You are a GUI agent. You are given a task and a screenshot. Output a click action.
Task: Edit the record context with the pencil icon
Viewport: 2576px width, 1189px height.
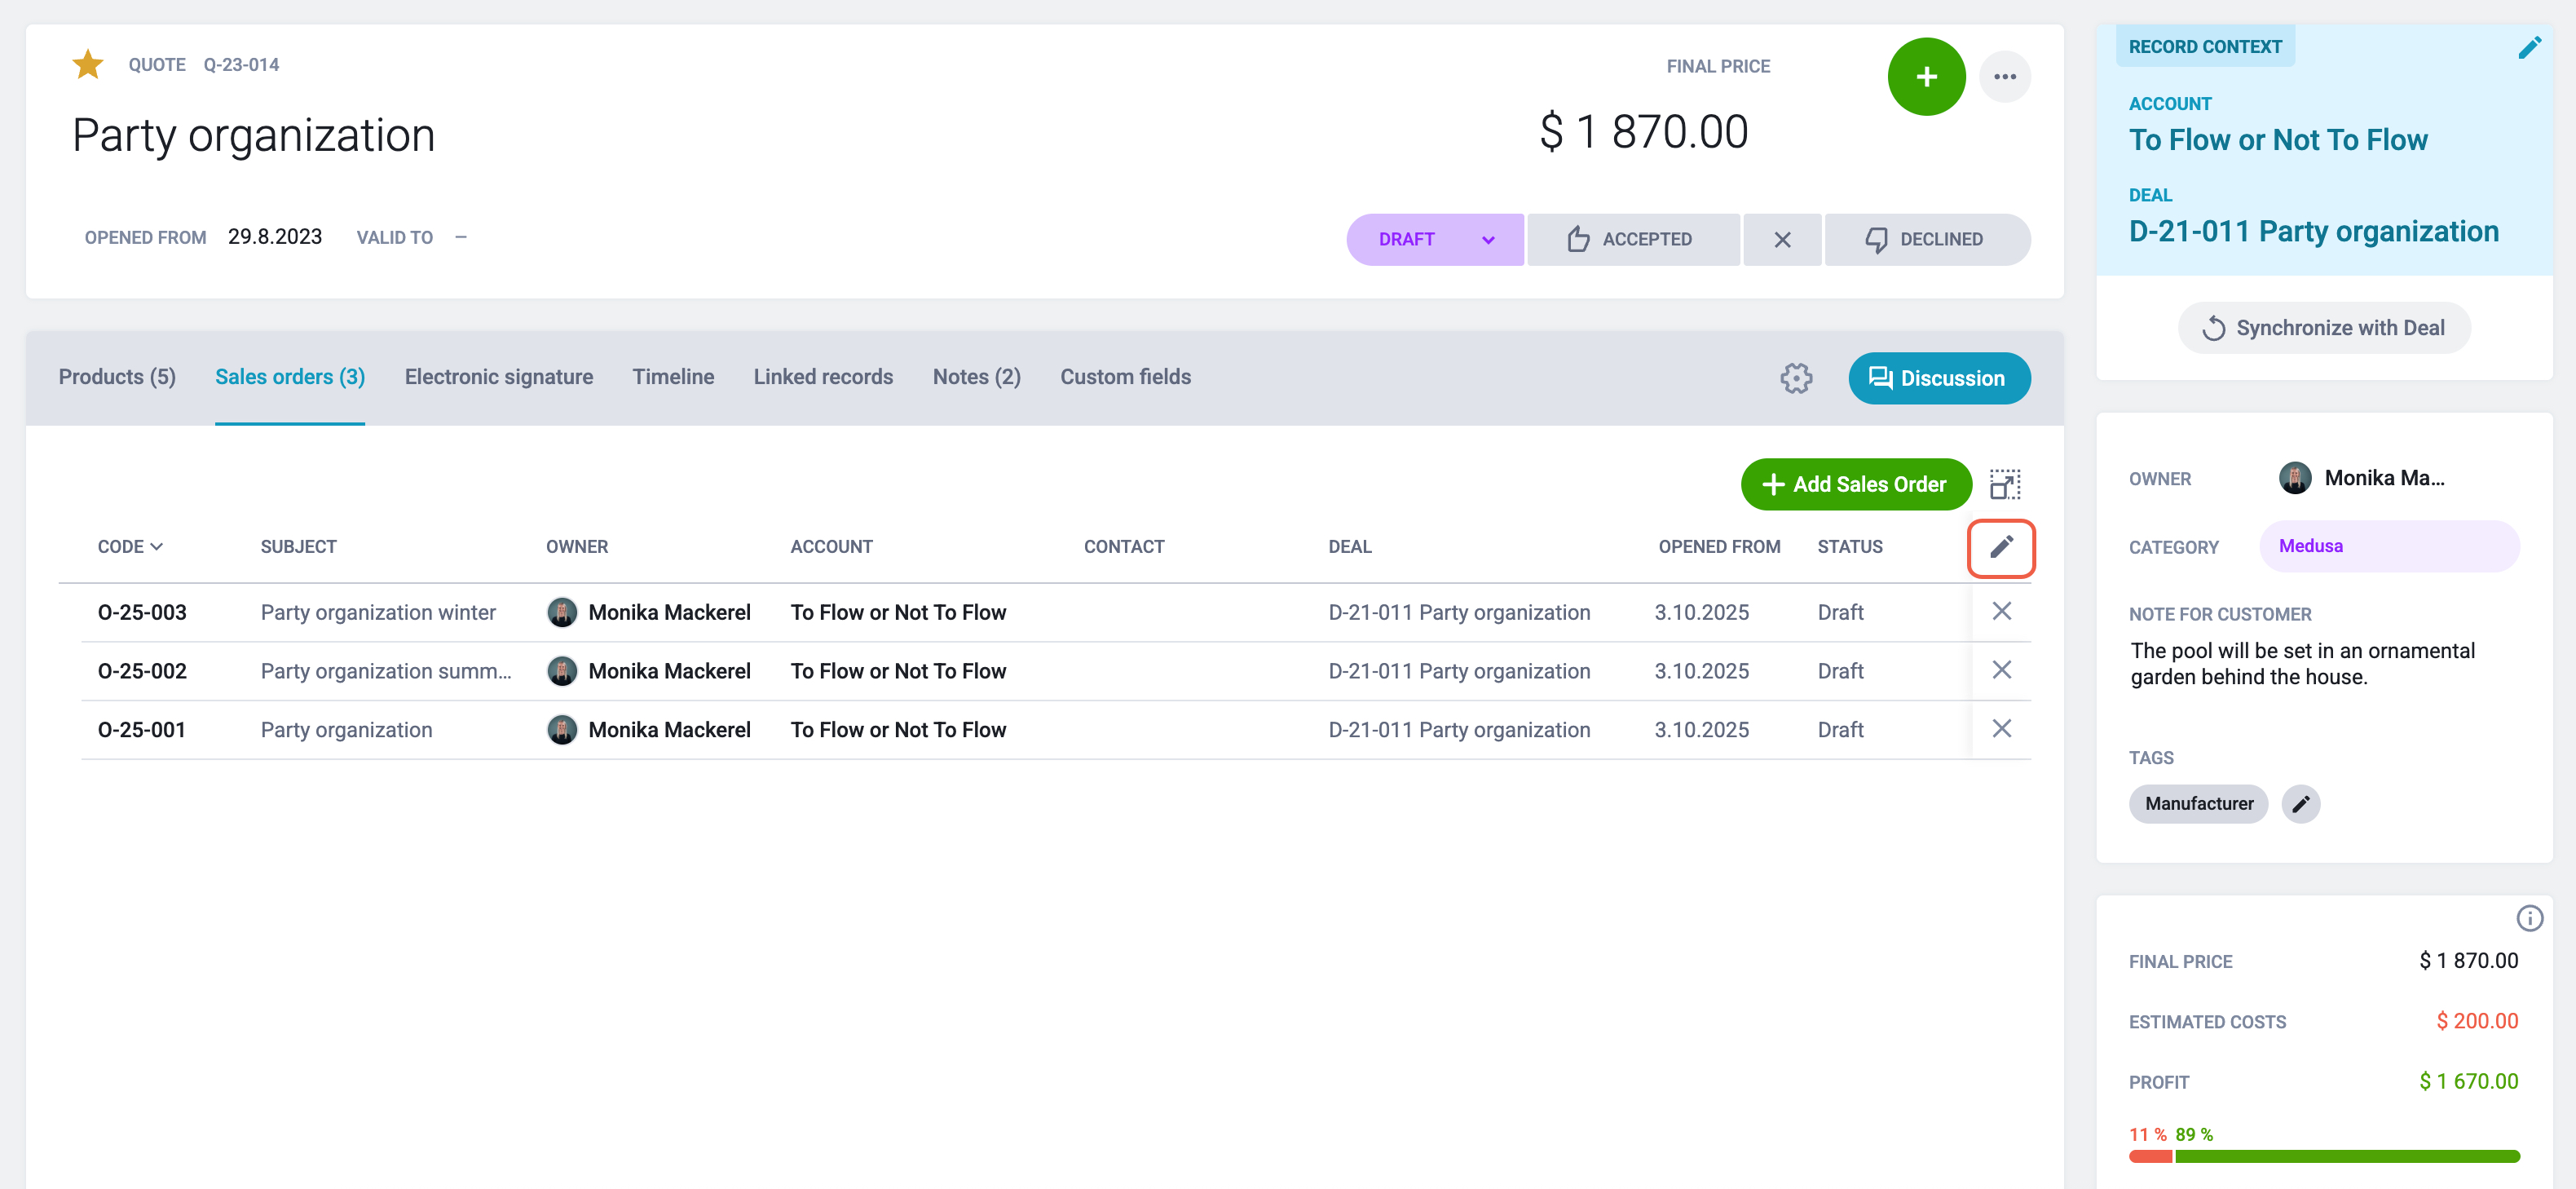[2529, 47]
